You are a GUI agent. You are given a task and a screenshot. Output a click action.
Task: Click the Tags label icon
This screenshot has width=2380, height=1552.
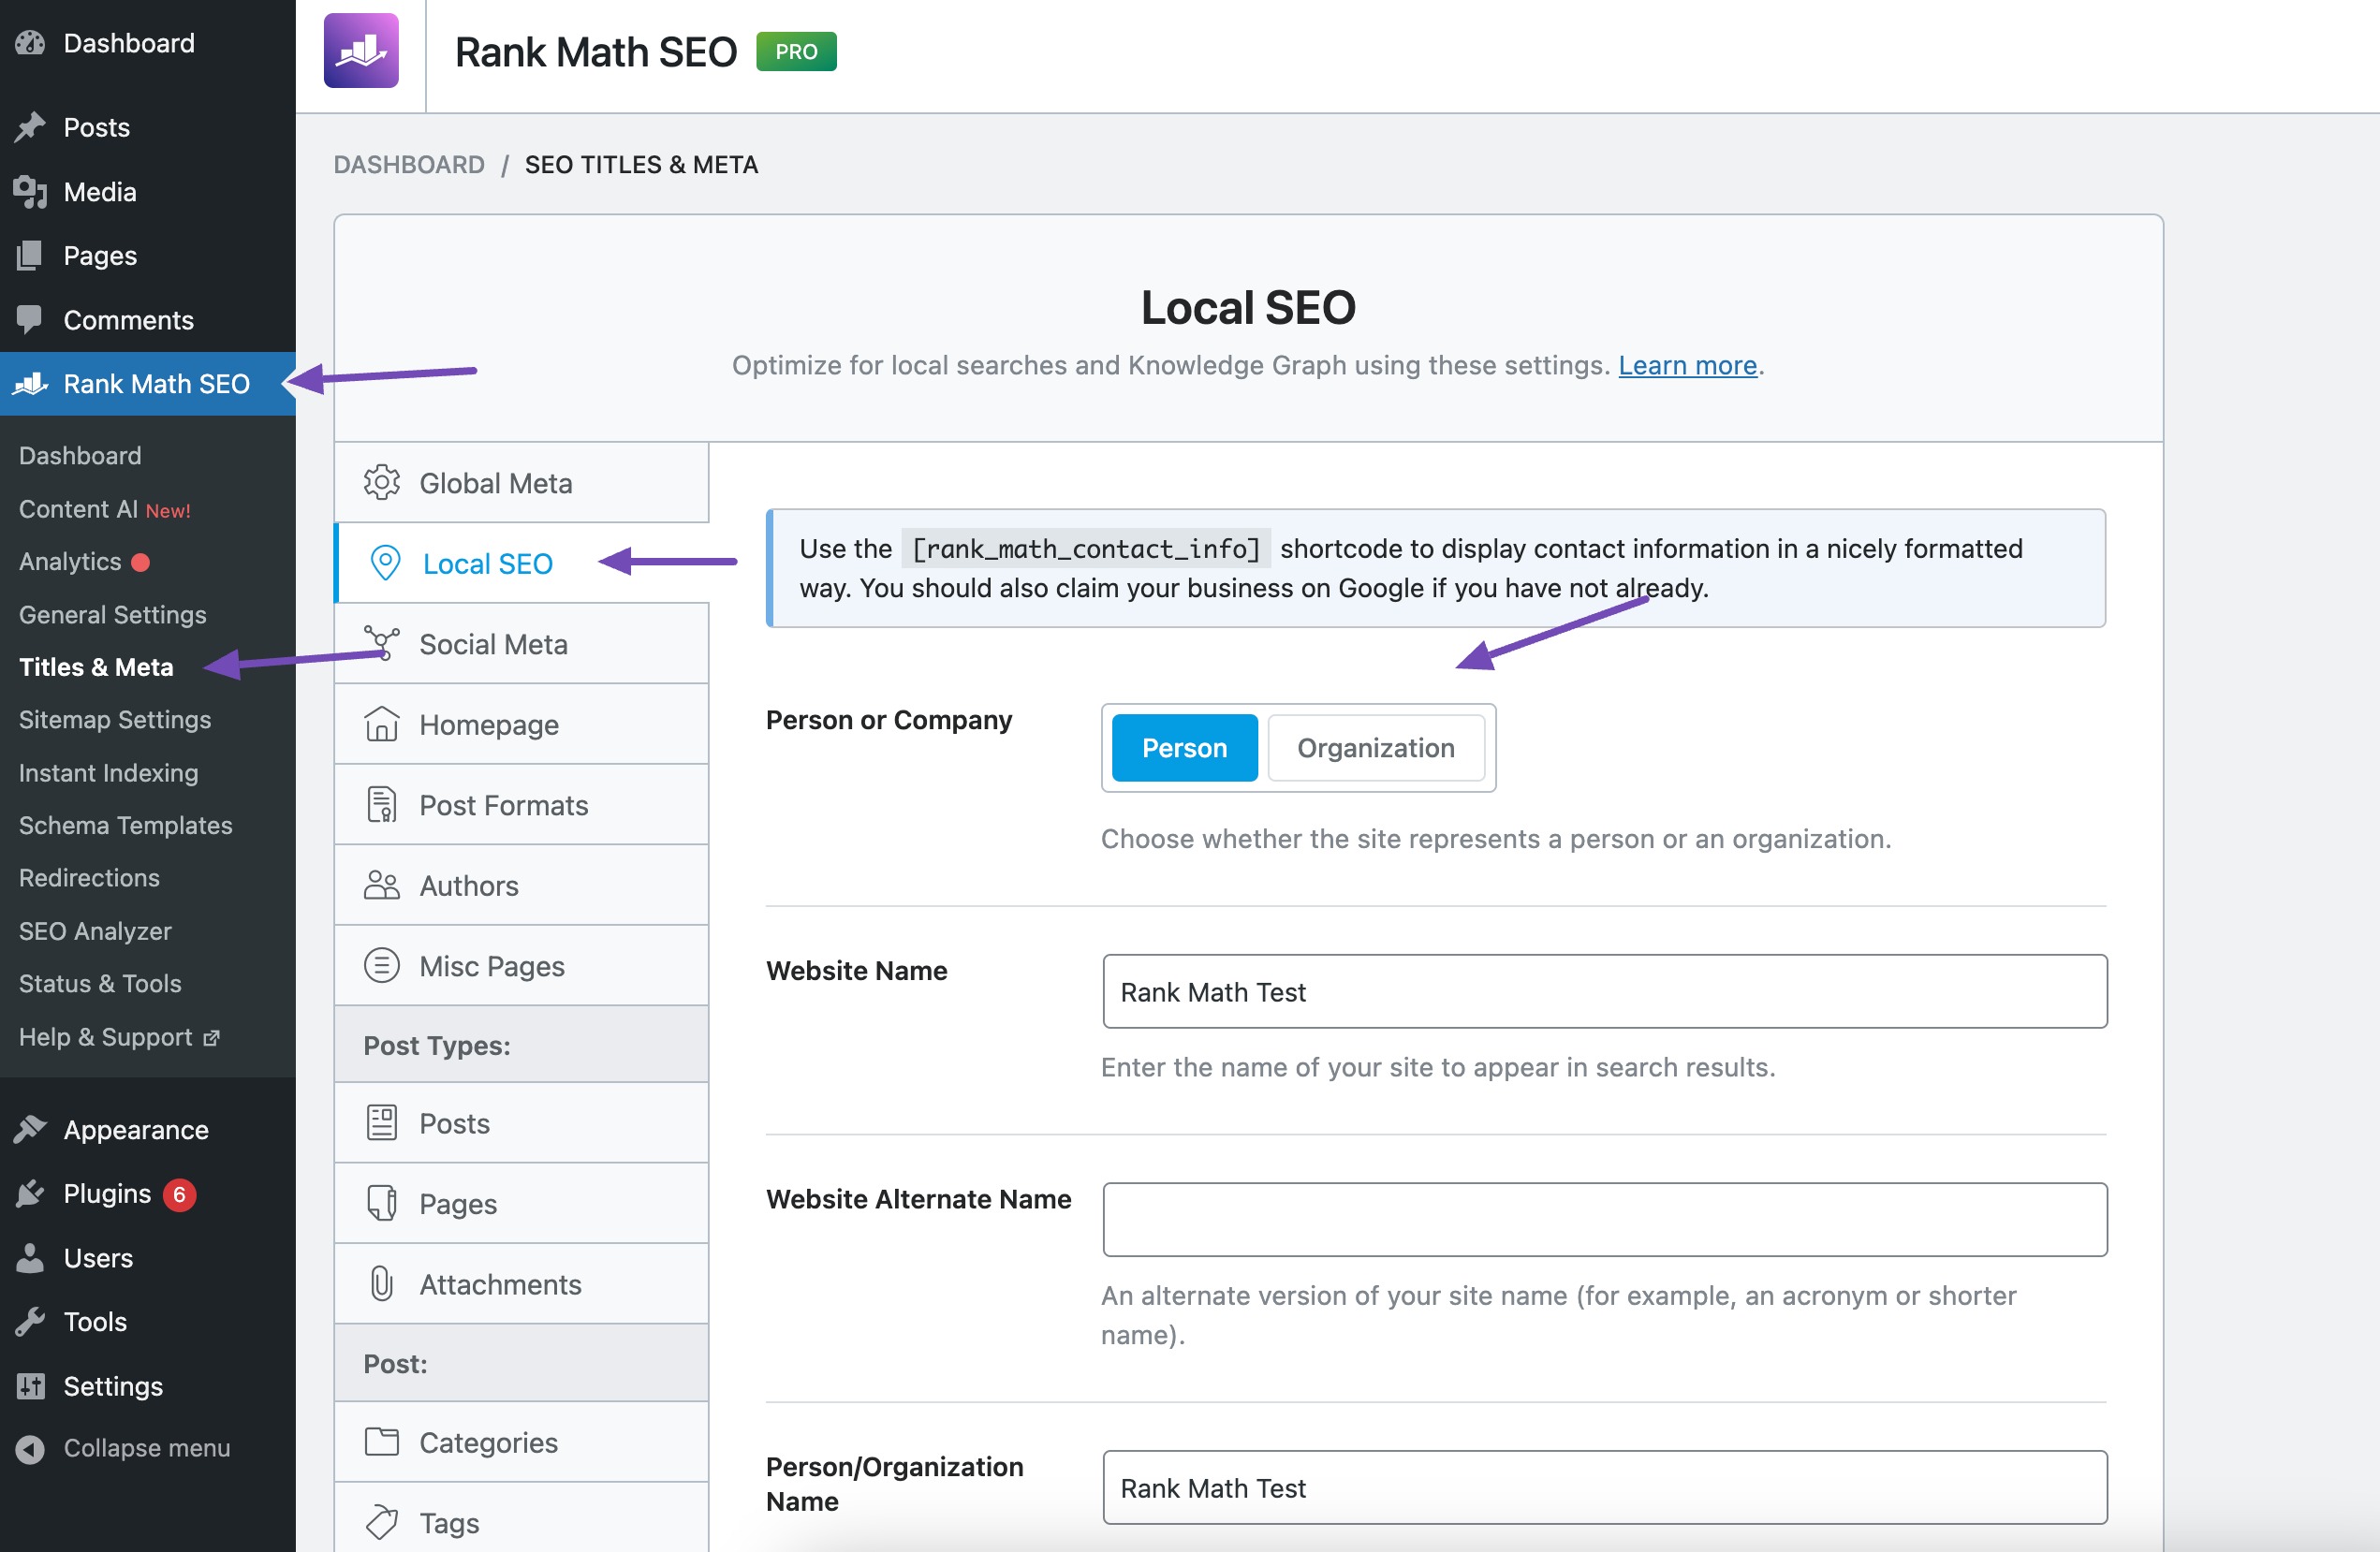381,1522
